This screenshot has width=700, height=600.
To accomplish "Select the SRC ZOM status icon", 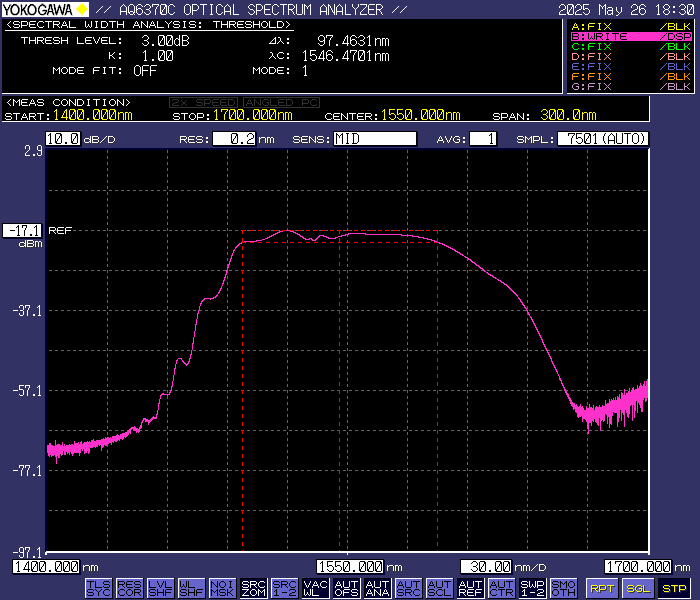I will coord(253,588).
